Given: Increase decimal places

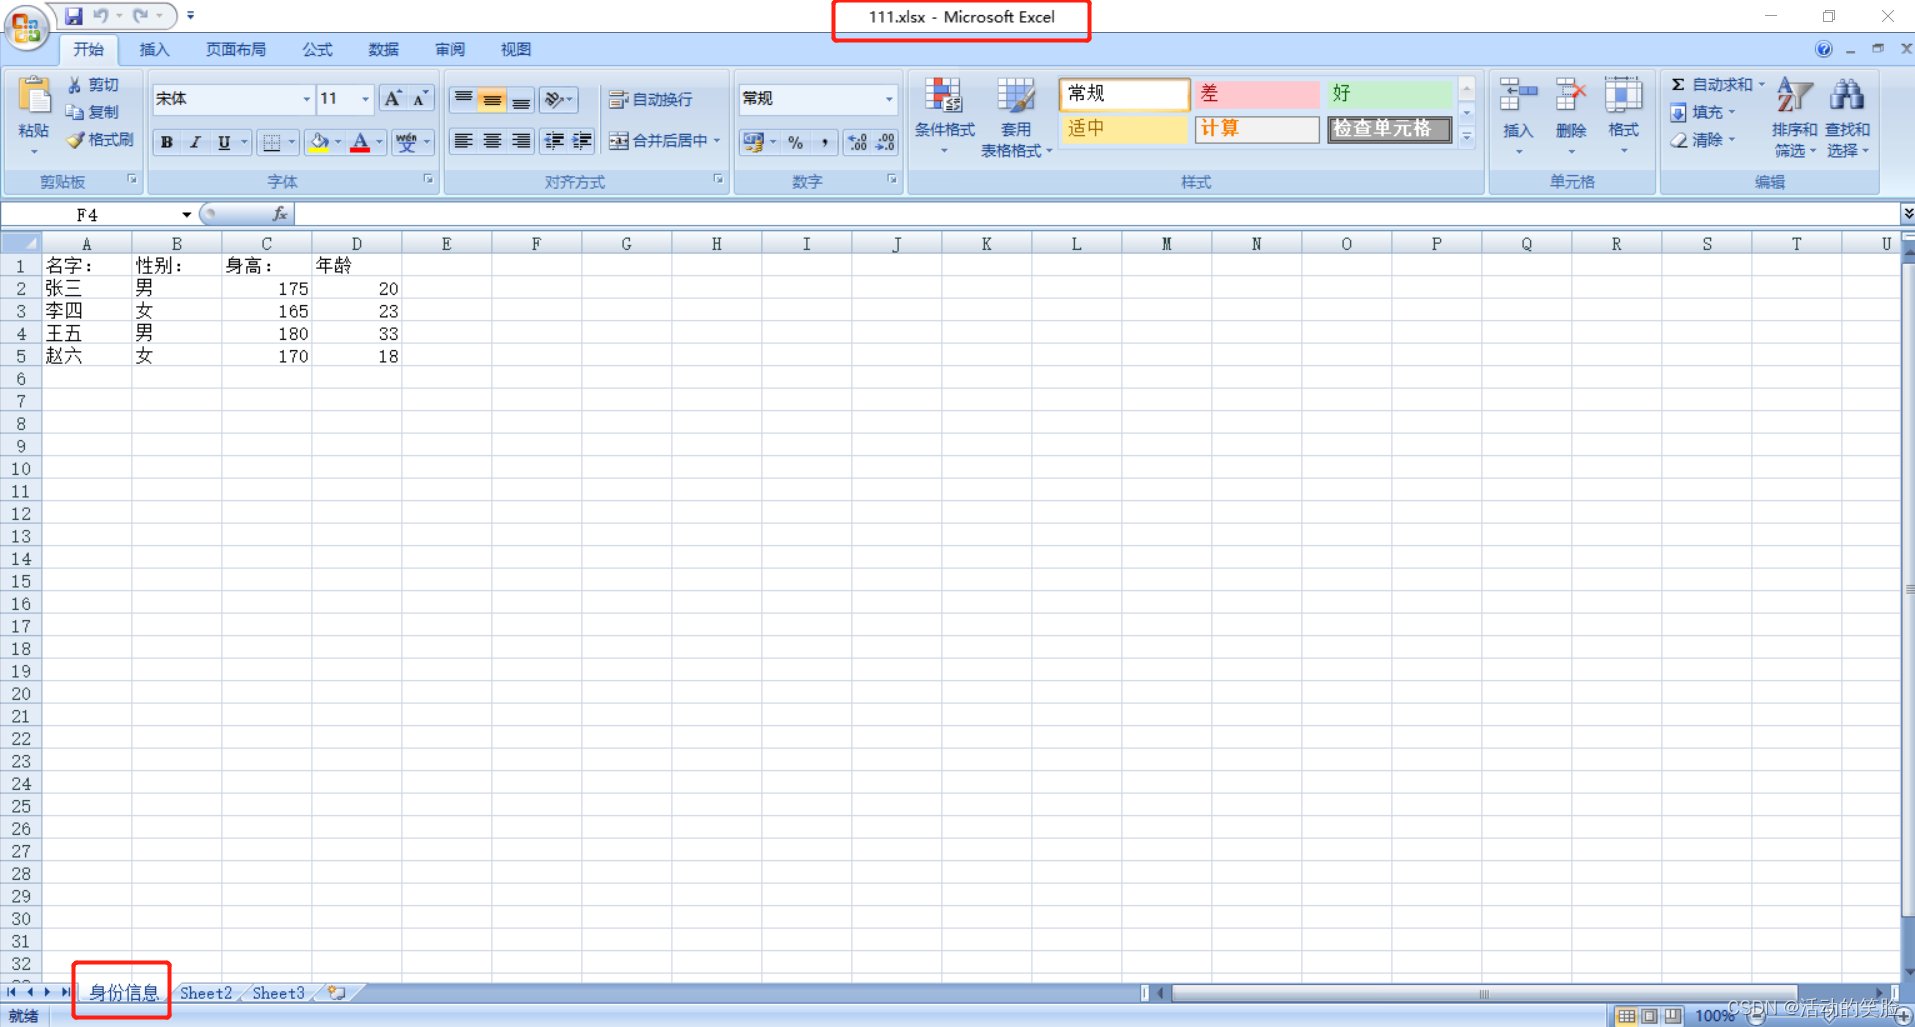Looking at the screenshot, I should pyautogui.click(x=858, y=142).
